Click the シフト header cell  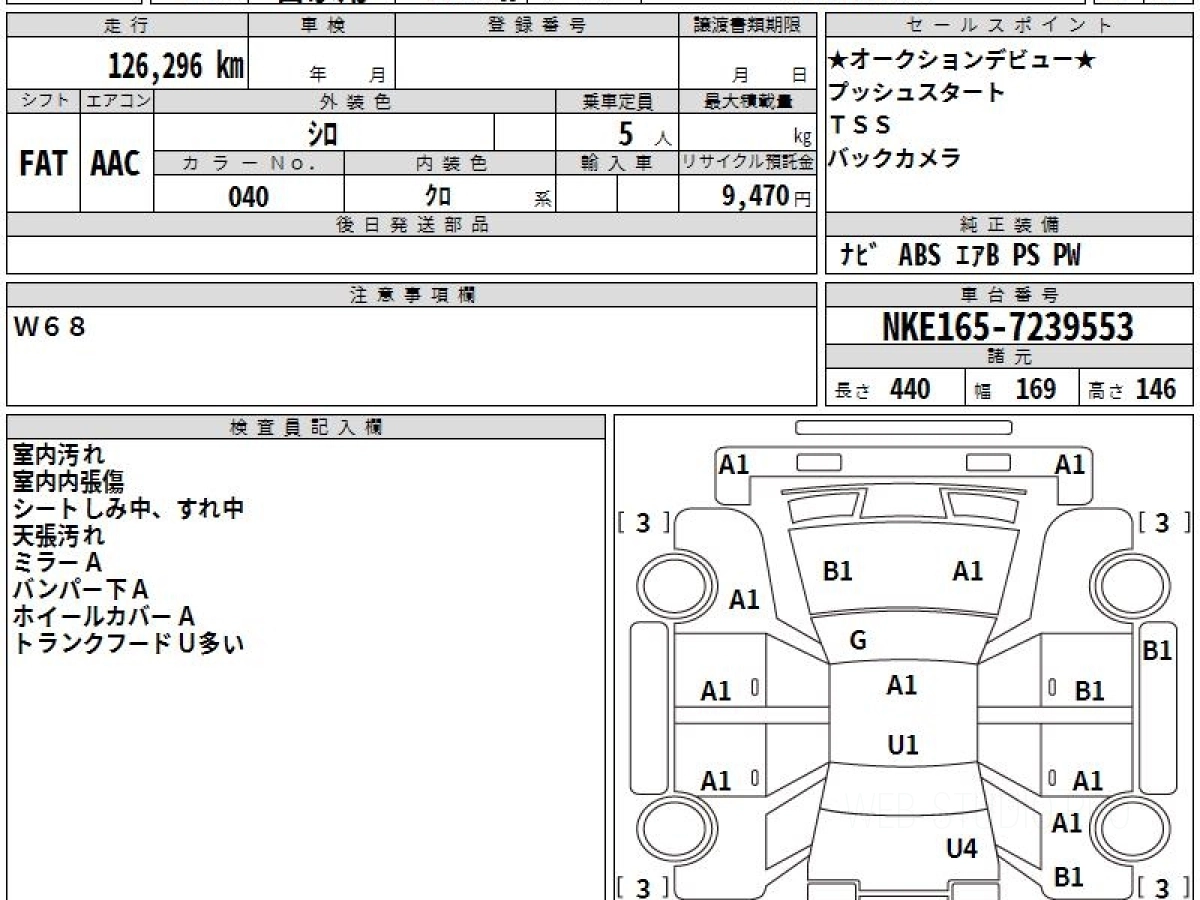click(43, 101)
